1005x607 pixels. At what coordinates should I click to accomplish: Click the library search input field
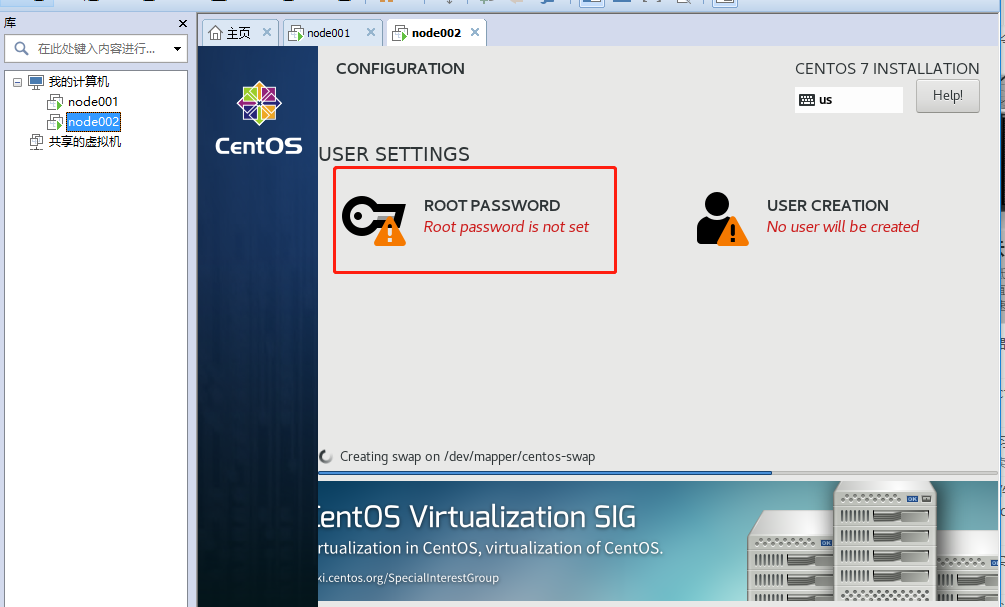coord(100,48)
